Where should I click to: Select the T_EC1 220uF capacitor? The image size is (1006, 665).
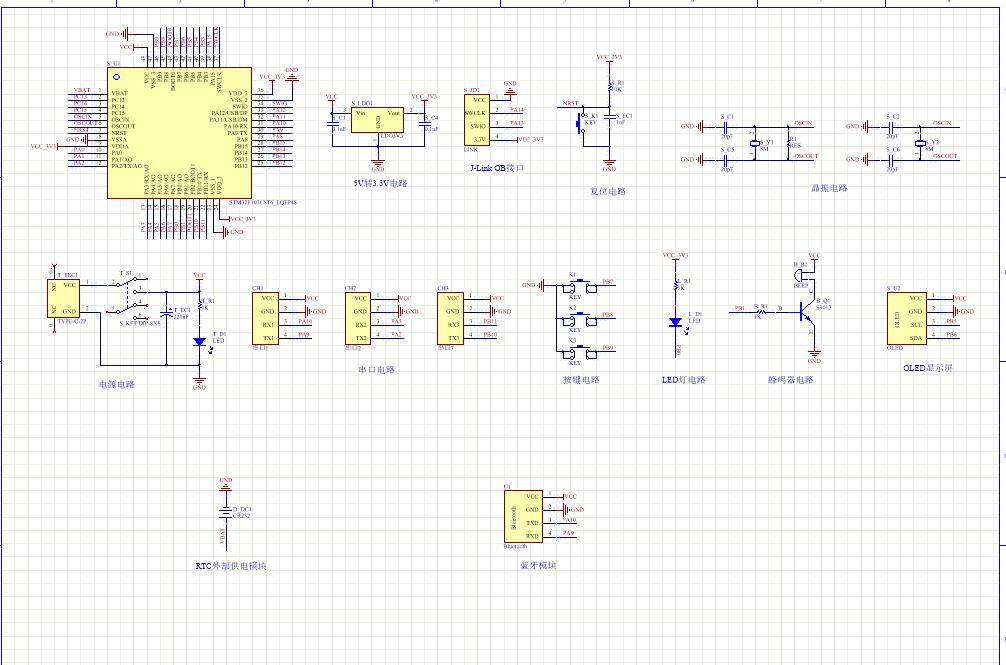tap(167, 312)
